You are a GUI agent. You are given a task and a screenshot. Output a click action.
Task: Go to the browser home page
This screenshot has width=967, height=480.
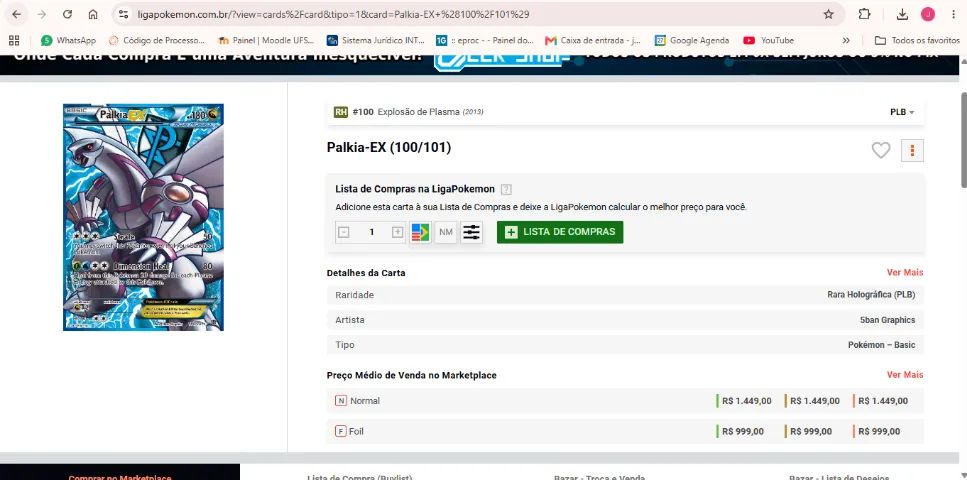(93, 14)
